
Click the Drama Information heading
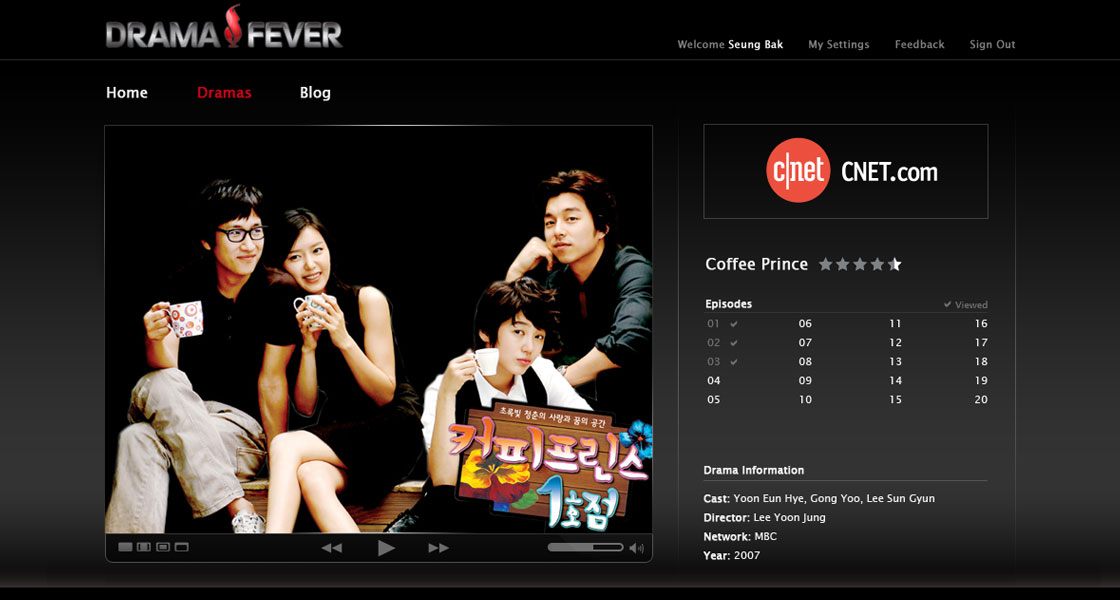point(754,471)
